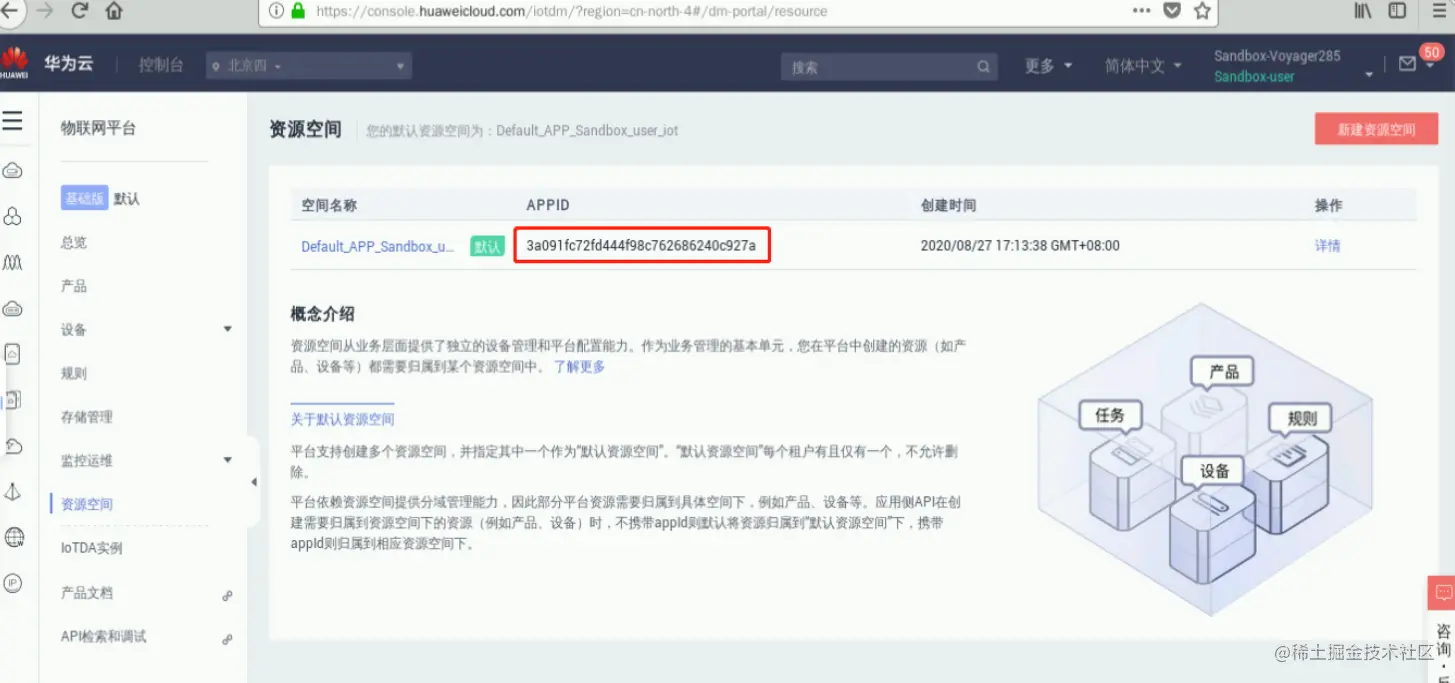Open address bar page actions ellipsis

(x=1141, y=11)
